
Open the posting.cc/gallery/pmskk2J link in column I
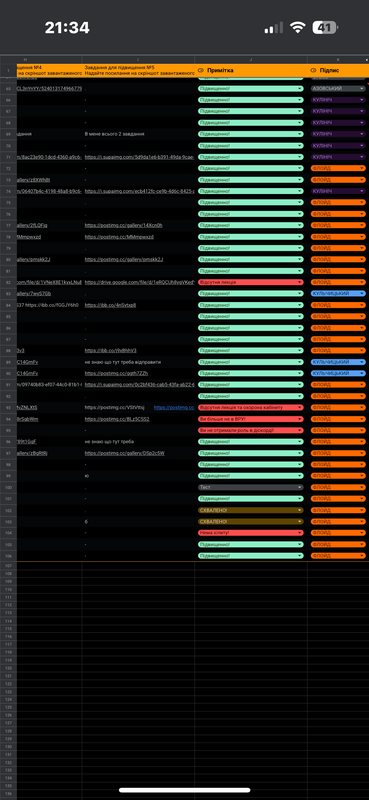124,259
